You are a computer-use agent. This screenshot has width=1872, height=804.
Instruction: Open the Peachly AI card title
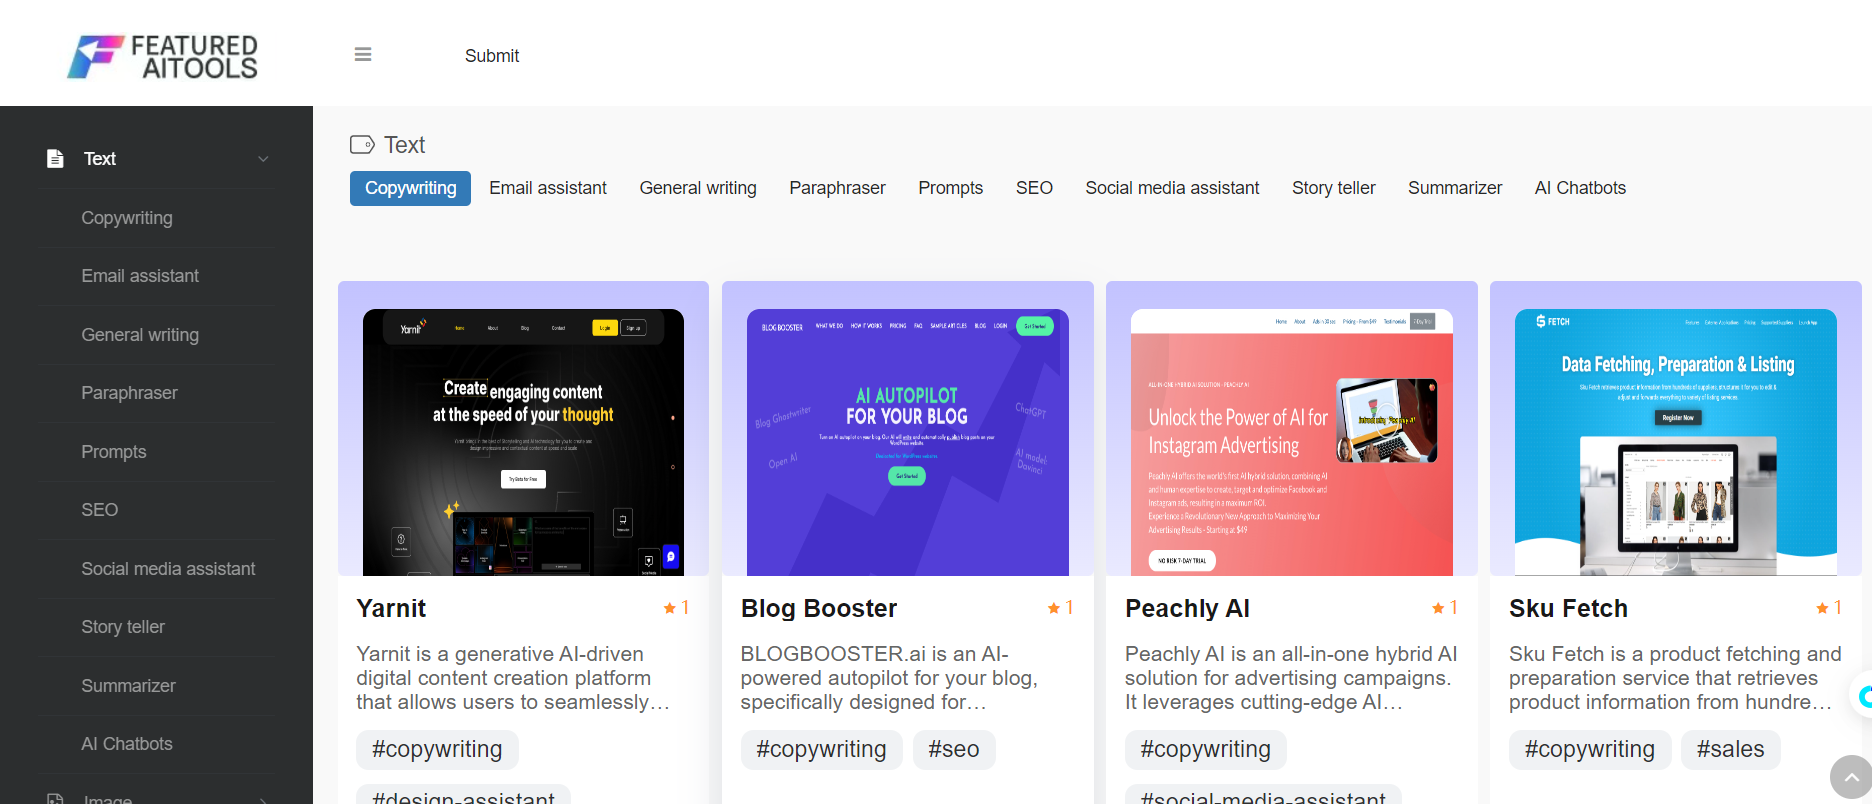click(1187, 608)
